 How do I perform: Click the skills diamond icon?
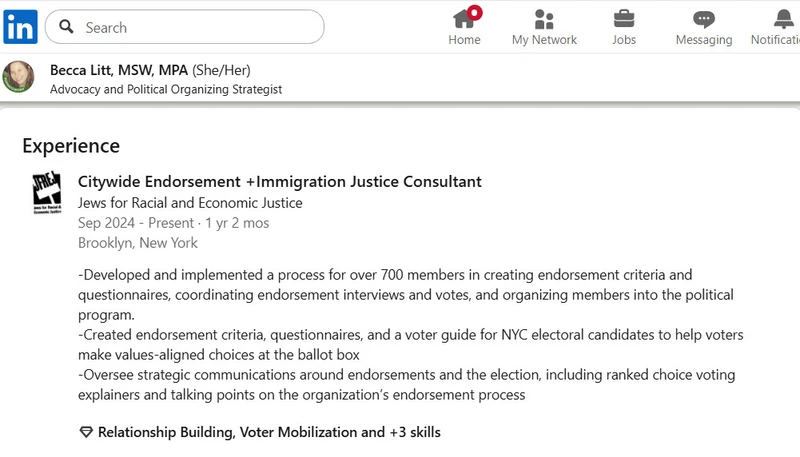pos(86,432)
